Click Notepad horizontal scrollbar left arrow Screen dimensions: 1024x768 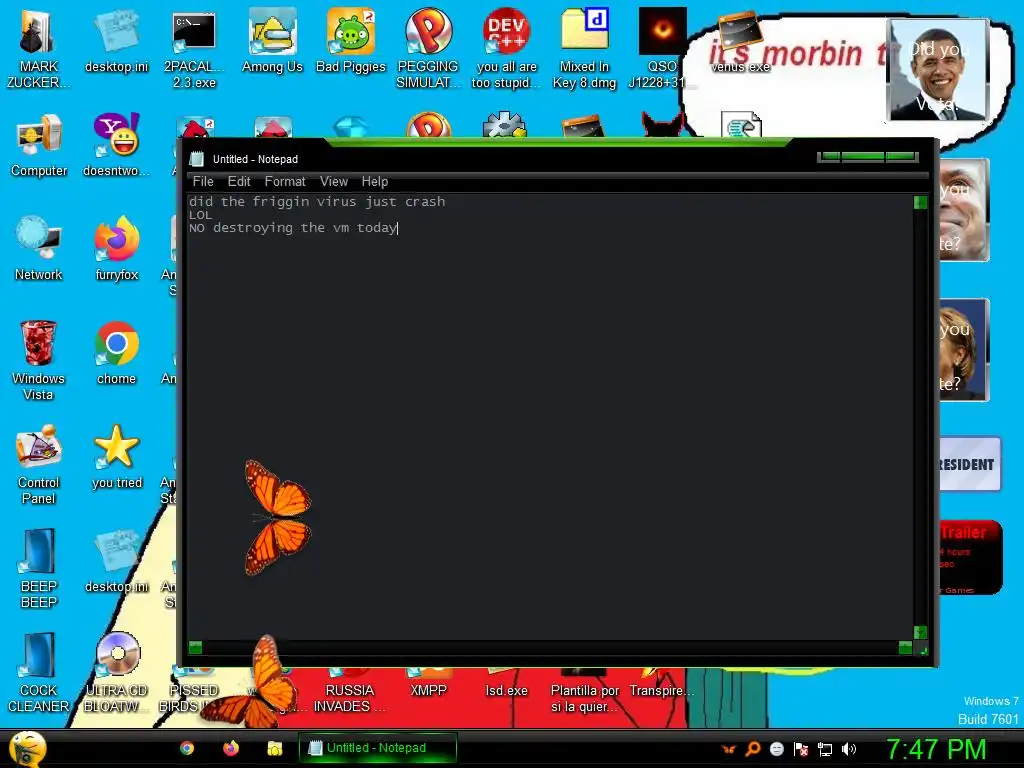[x=195, y=647]
